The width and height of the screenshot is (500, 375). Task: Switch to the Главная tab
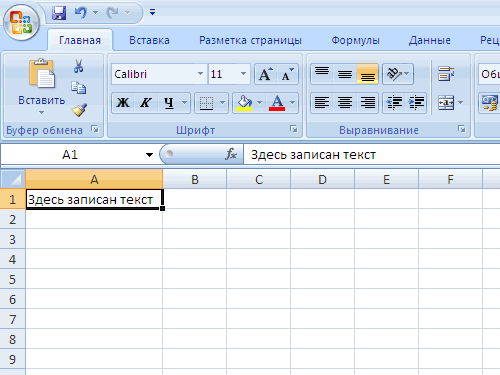pyautogui.click(x=80, y=40)
